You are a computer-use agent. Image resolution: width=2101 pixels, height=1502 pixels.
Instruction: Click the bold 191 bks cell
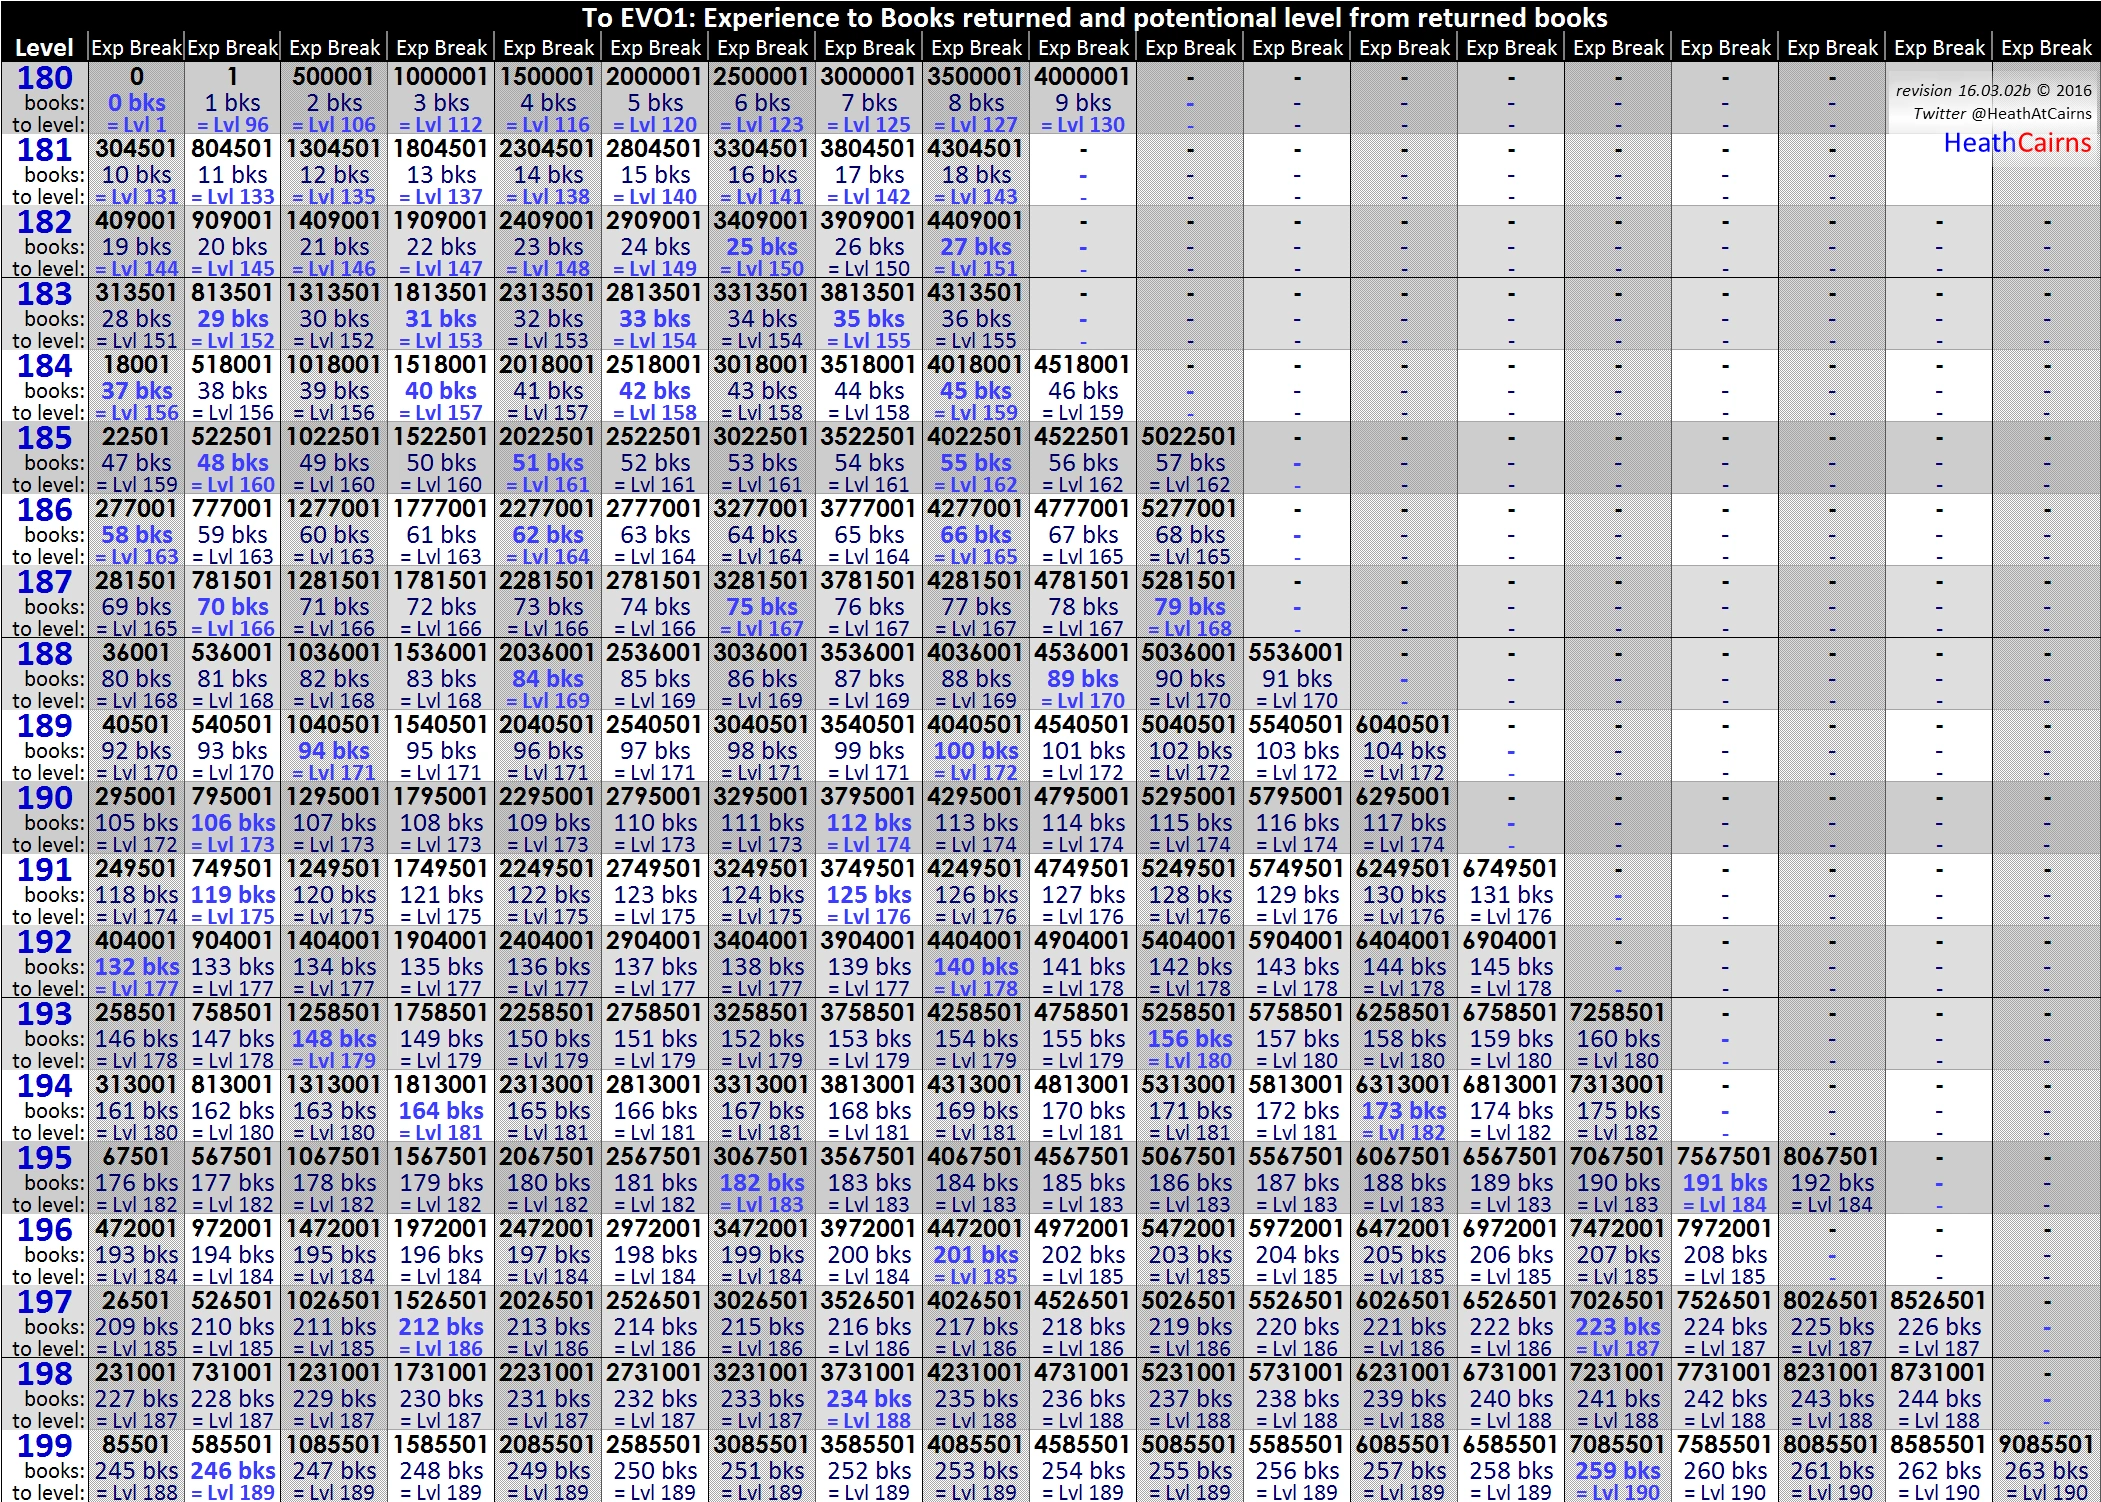tap(1724, 1183)
